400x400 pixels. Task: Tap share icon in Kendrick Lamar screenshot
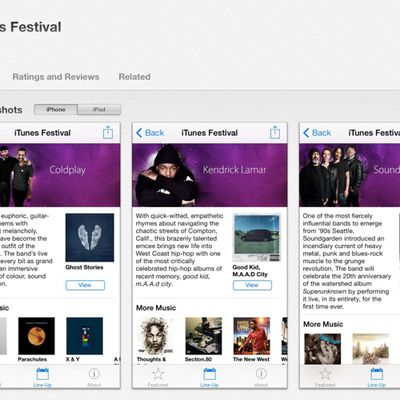pyautogui.click(x=275, y=132)
